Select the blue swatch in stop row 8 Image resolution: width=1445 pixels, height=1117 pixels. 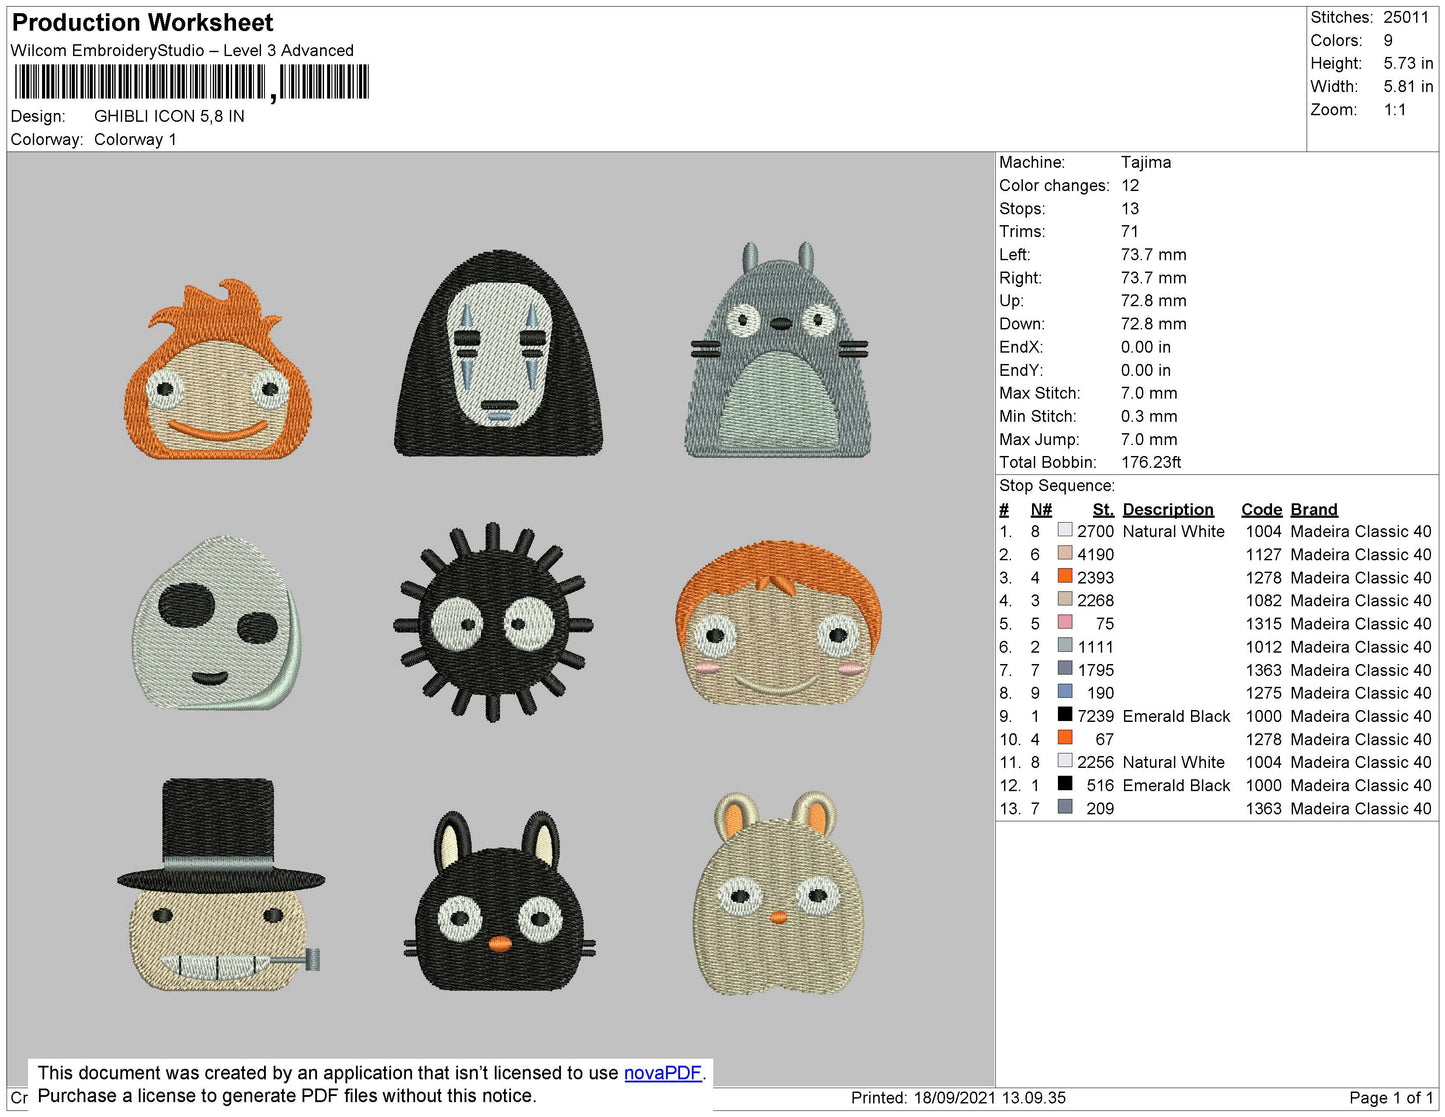(1065, 692)
